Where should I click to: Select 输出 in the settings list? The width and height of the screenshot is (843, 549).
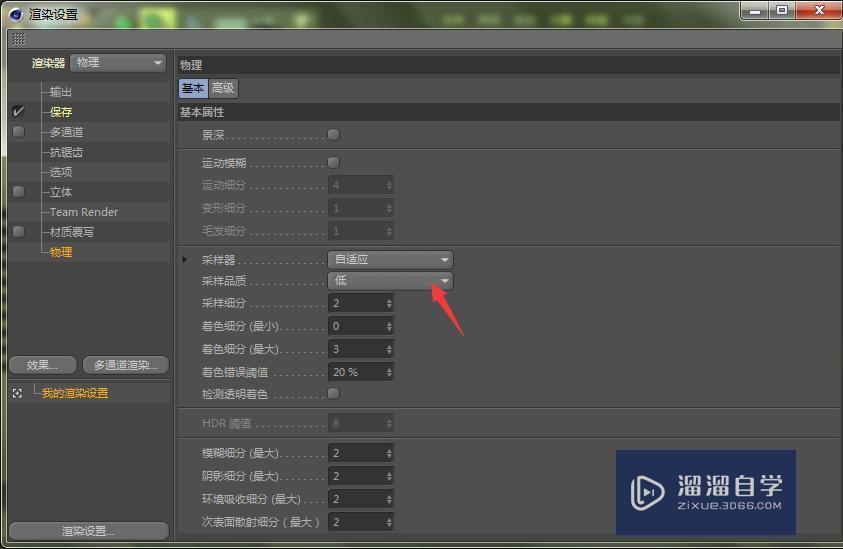(61, 92)
